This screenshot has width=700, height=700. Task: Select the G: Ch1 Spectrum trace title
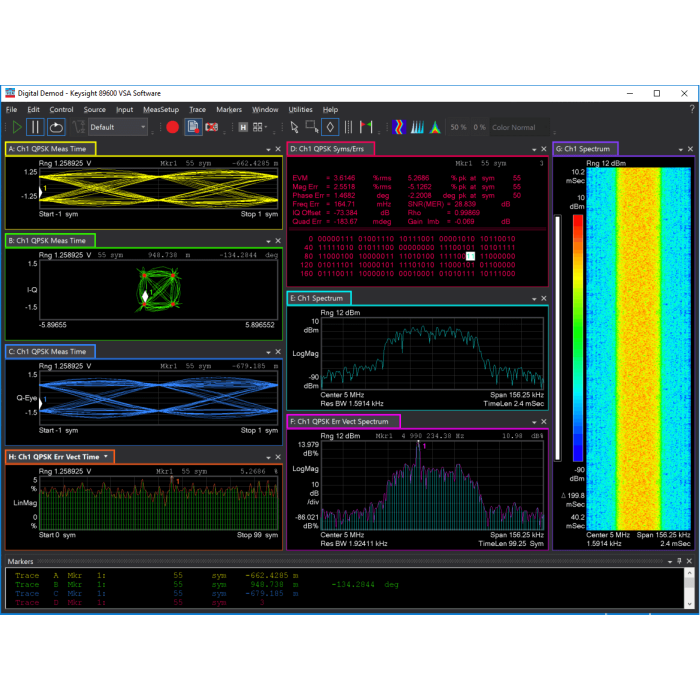pos(585,149)
